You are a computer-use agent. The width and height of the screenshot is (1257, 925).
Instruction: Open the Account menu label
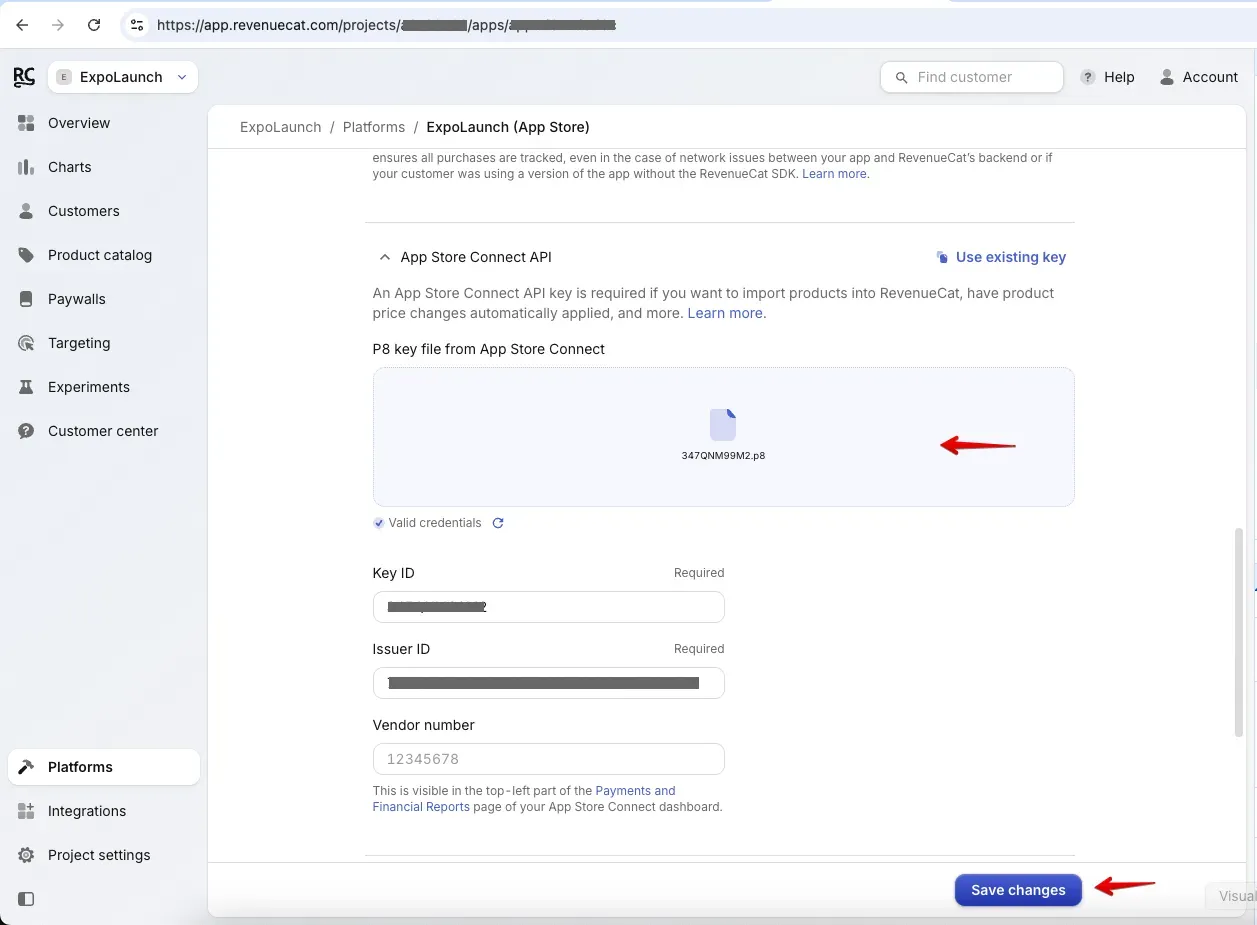1210,77
